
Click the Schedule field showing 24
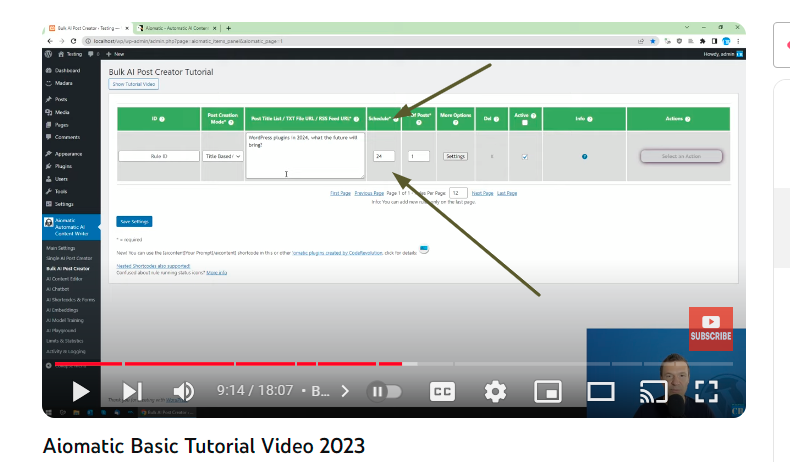(384, 156)
